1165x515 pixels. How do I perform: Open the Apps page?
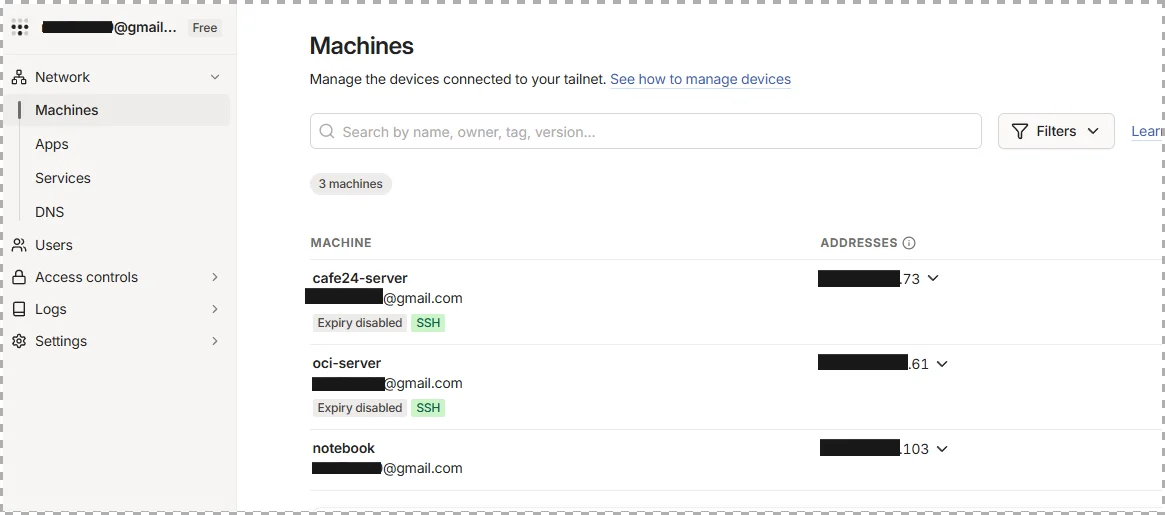pyautogui.click(x=52, y=144)
